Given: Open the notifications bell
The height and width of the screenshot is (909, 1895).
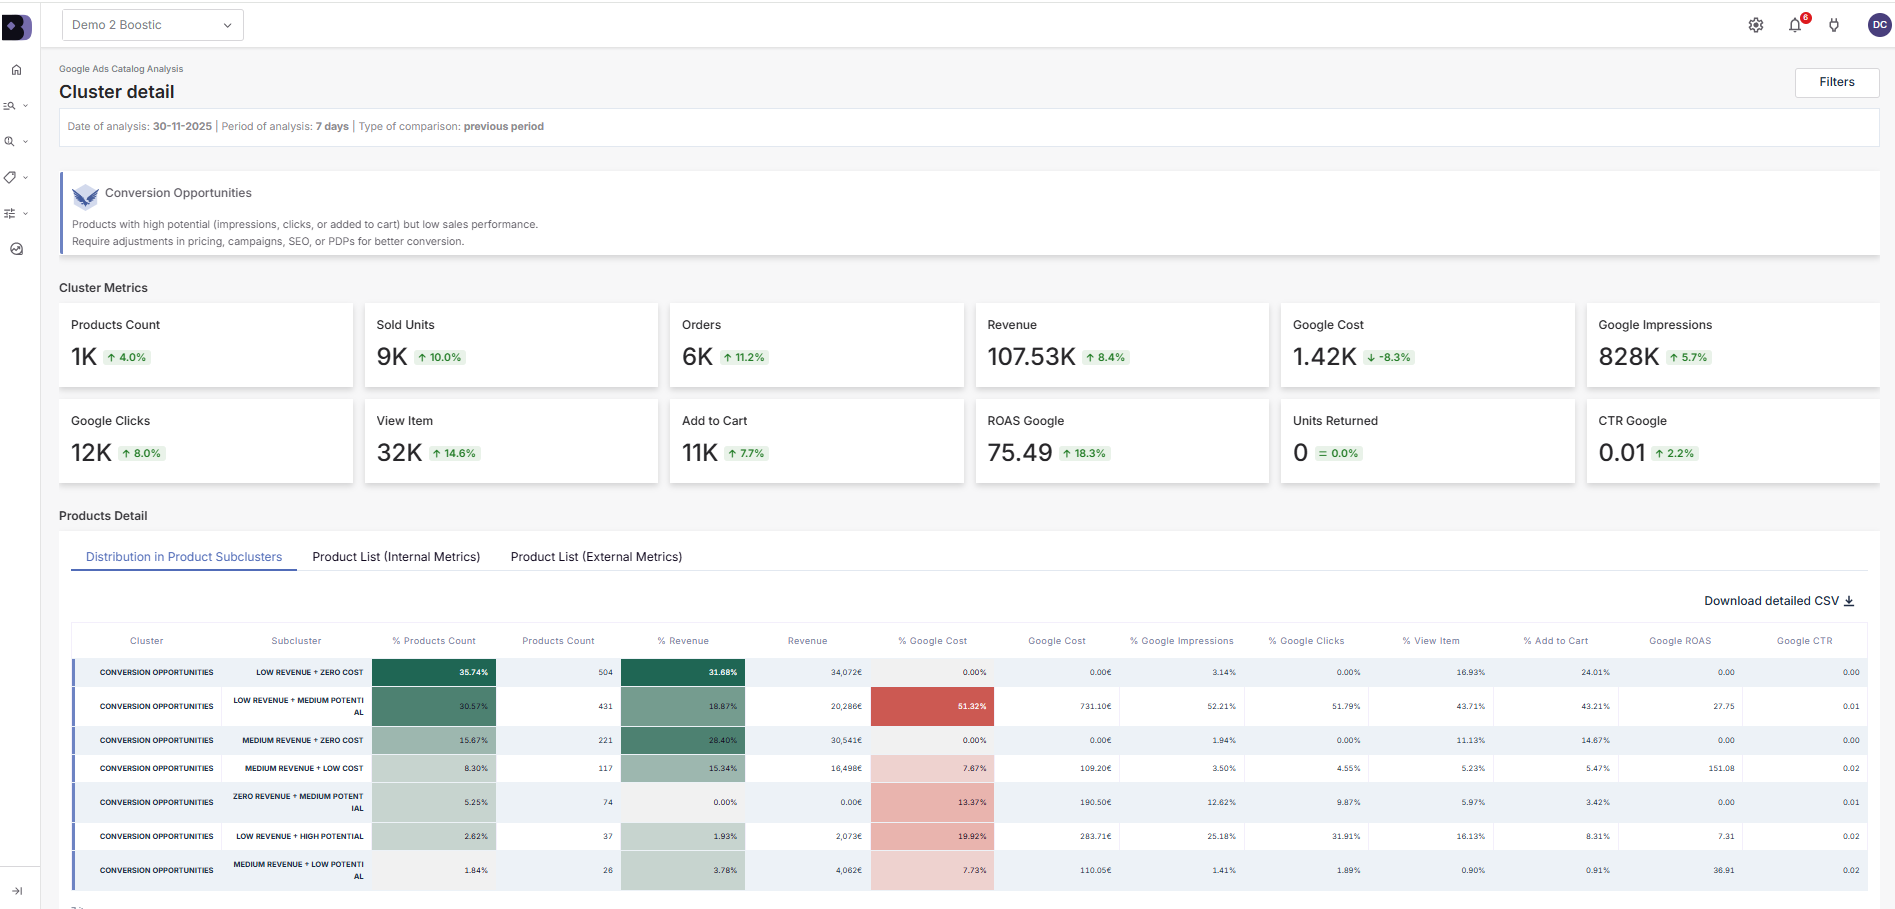Looking at the screenshot, I should click(1795, 25).
